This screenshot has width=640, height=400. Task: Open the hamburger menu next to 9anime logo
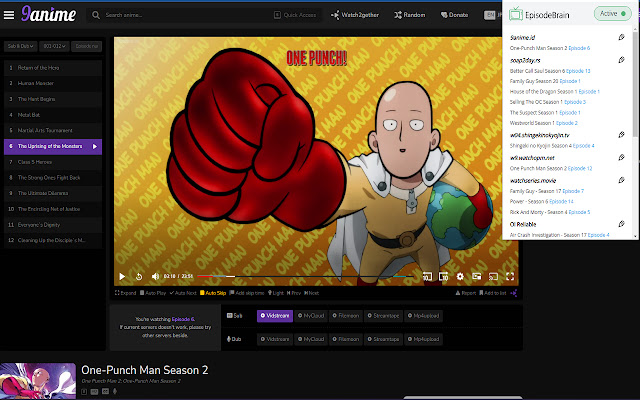tap(9, 15)
